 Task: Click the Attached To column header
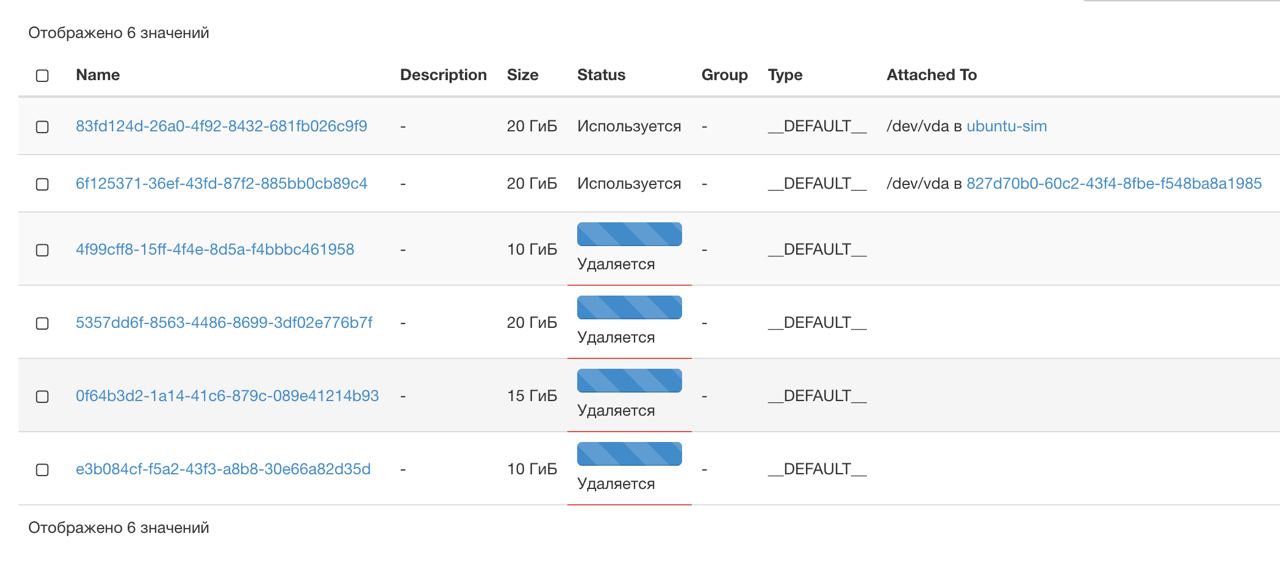tap(931, 75)
